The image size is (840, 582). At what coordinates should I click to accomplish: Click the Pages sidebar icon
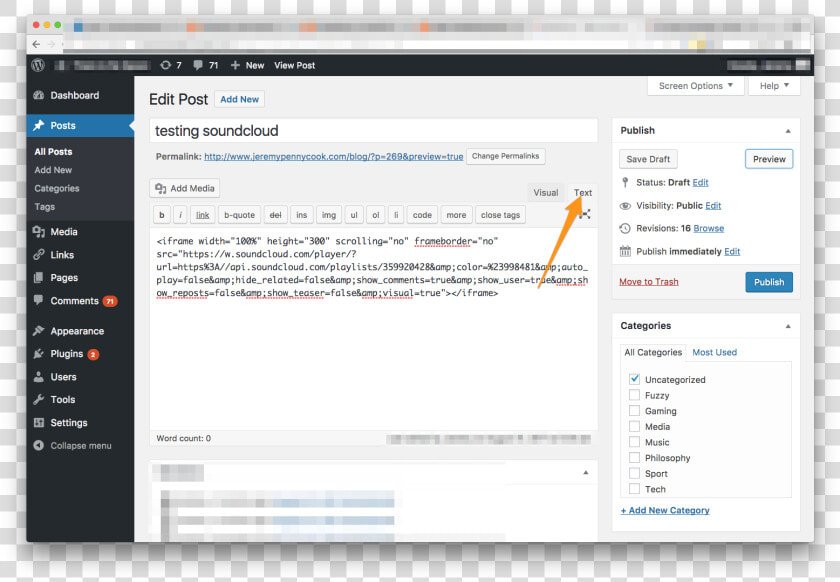39,278
